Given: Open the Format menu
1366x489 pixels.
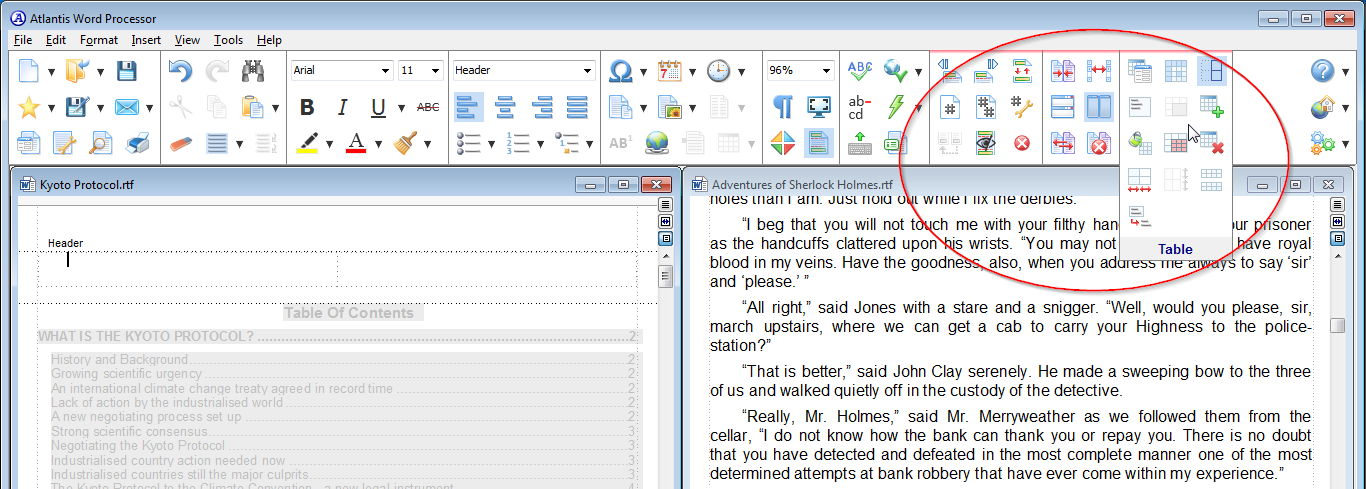Looking at the screenshot, I should 99,40.
